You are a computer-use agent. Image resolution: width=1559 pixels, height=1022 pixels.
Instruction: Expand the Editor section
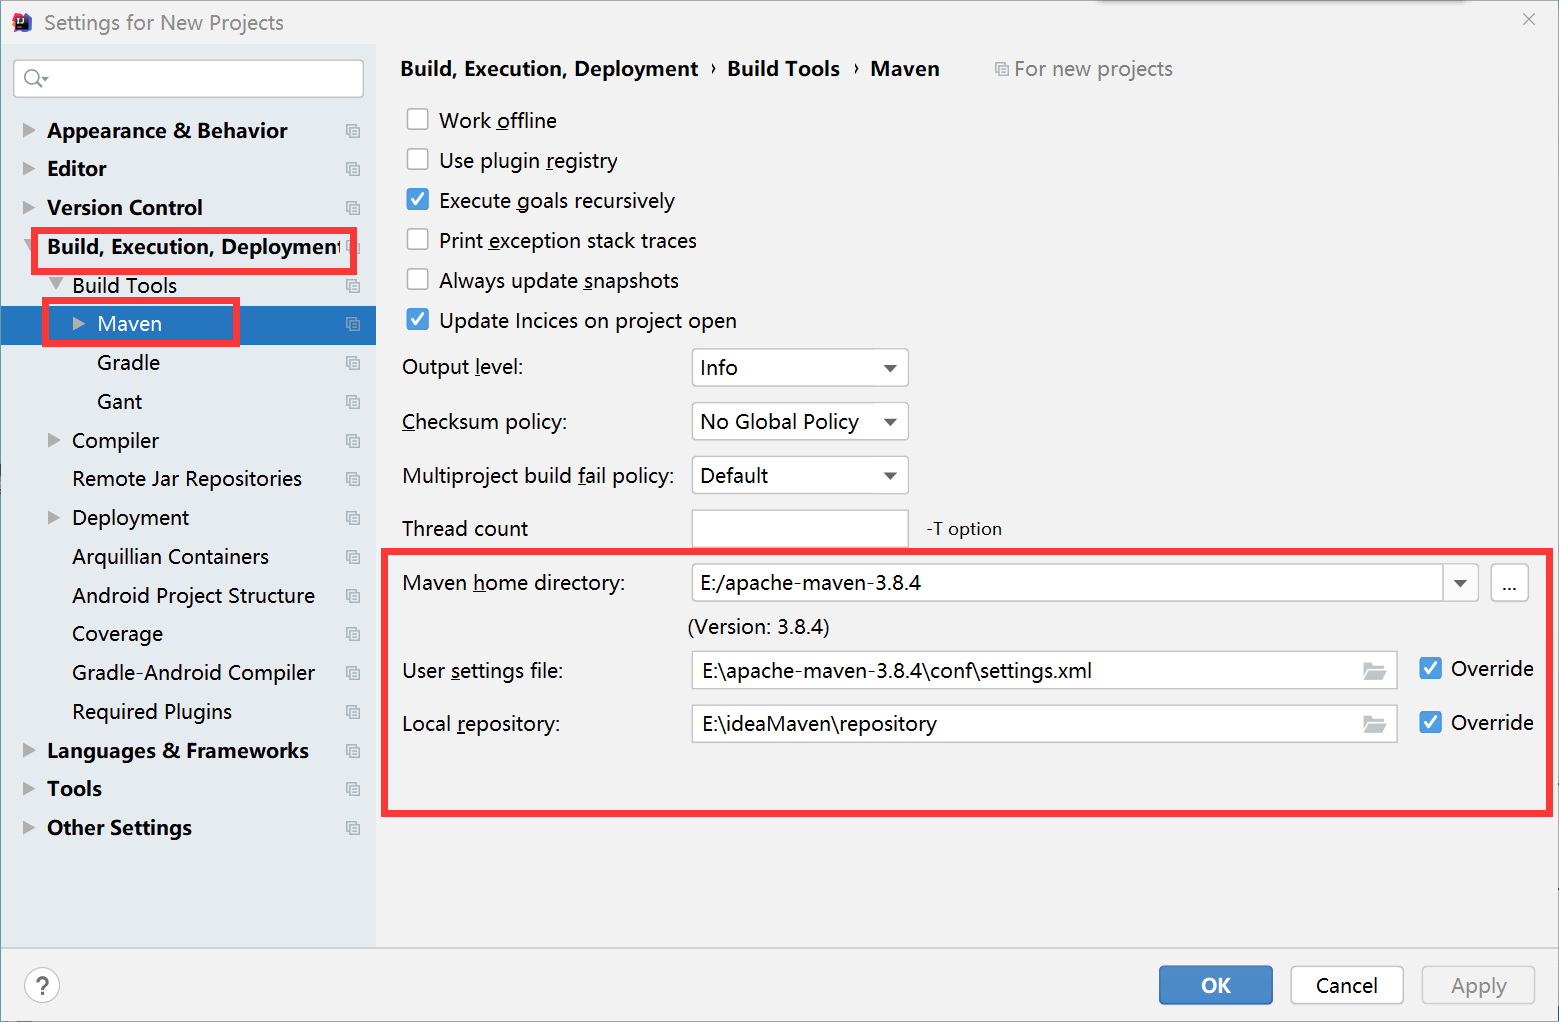[x=29, y=168]
